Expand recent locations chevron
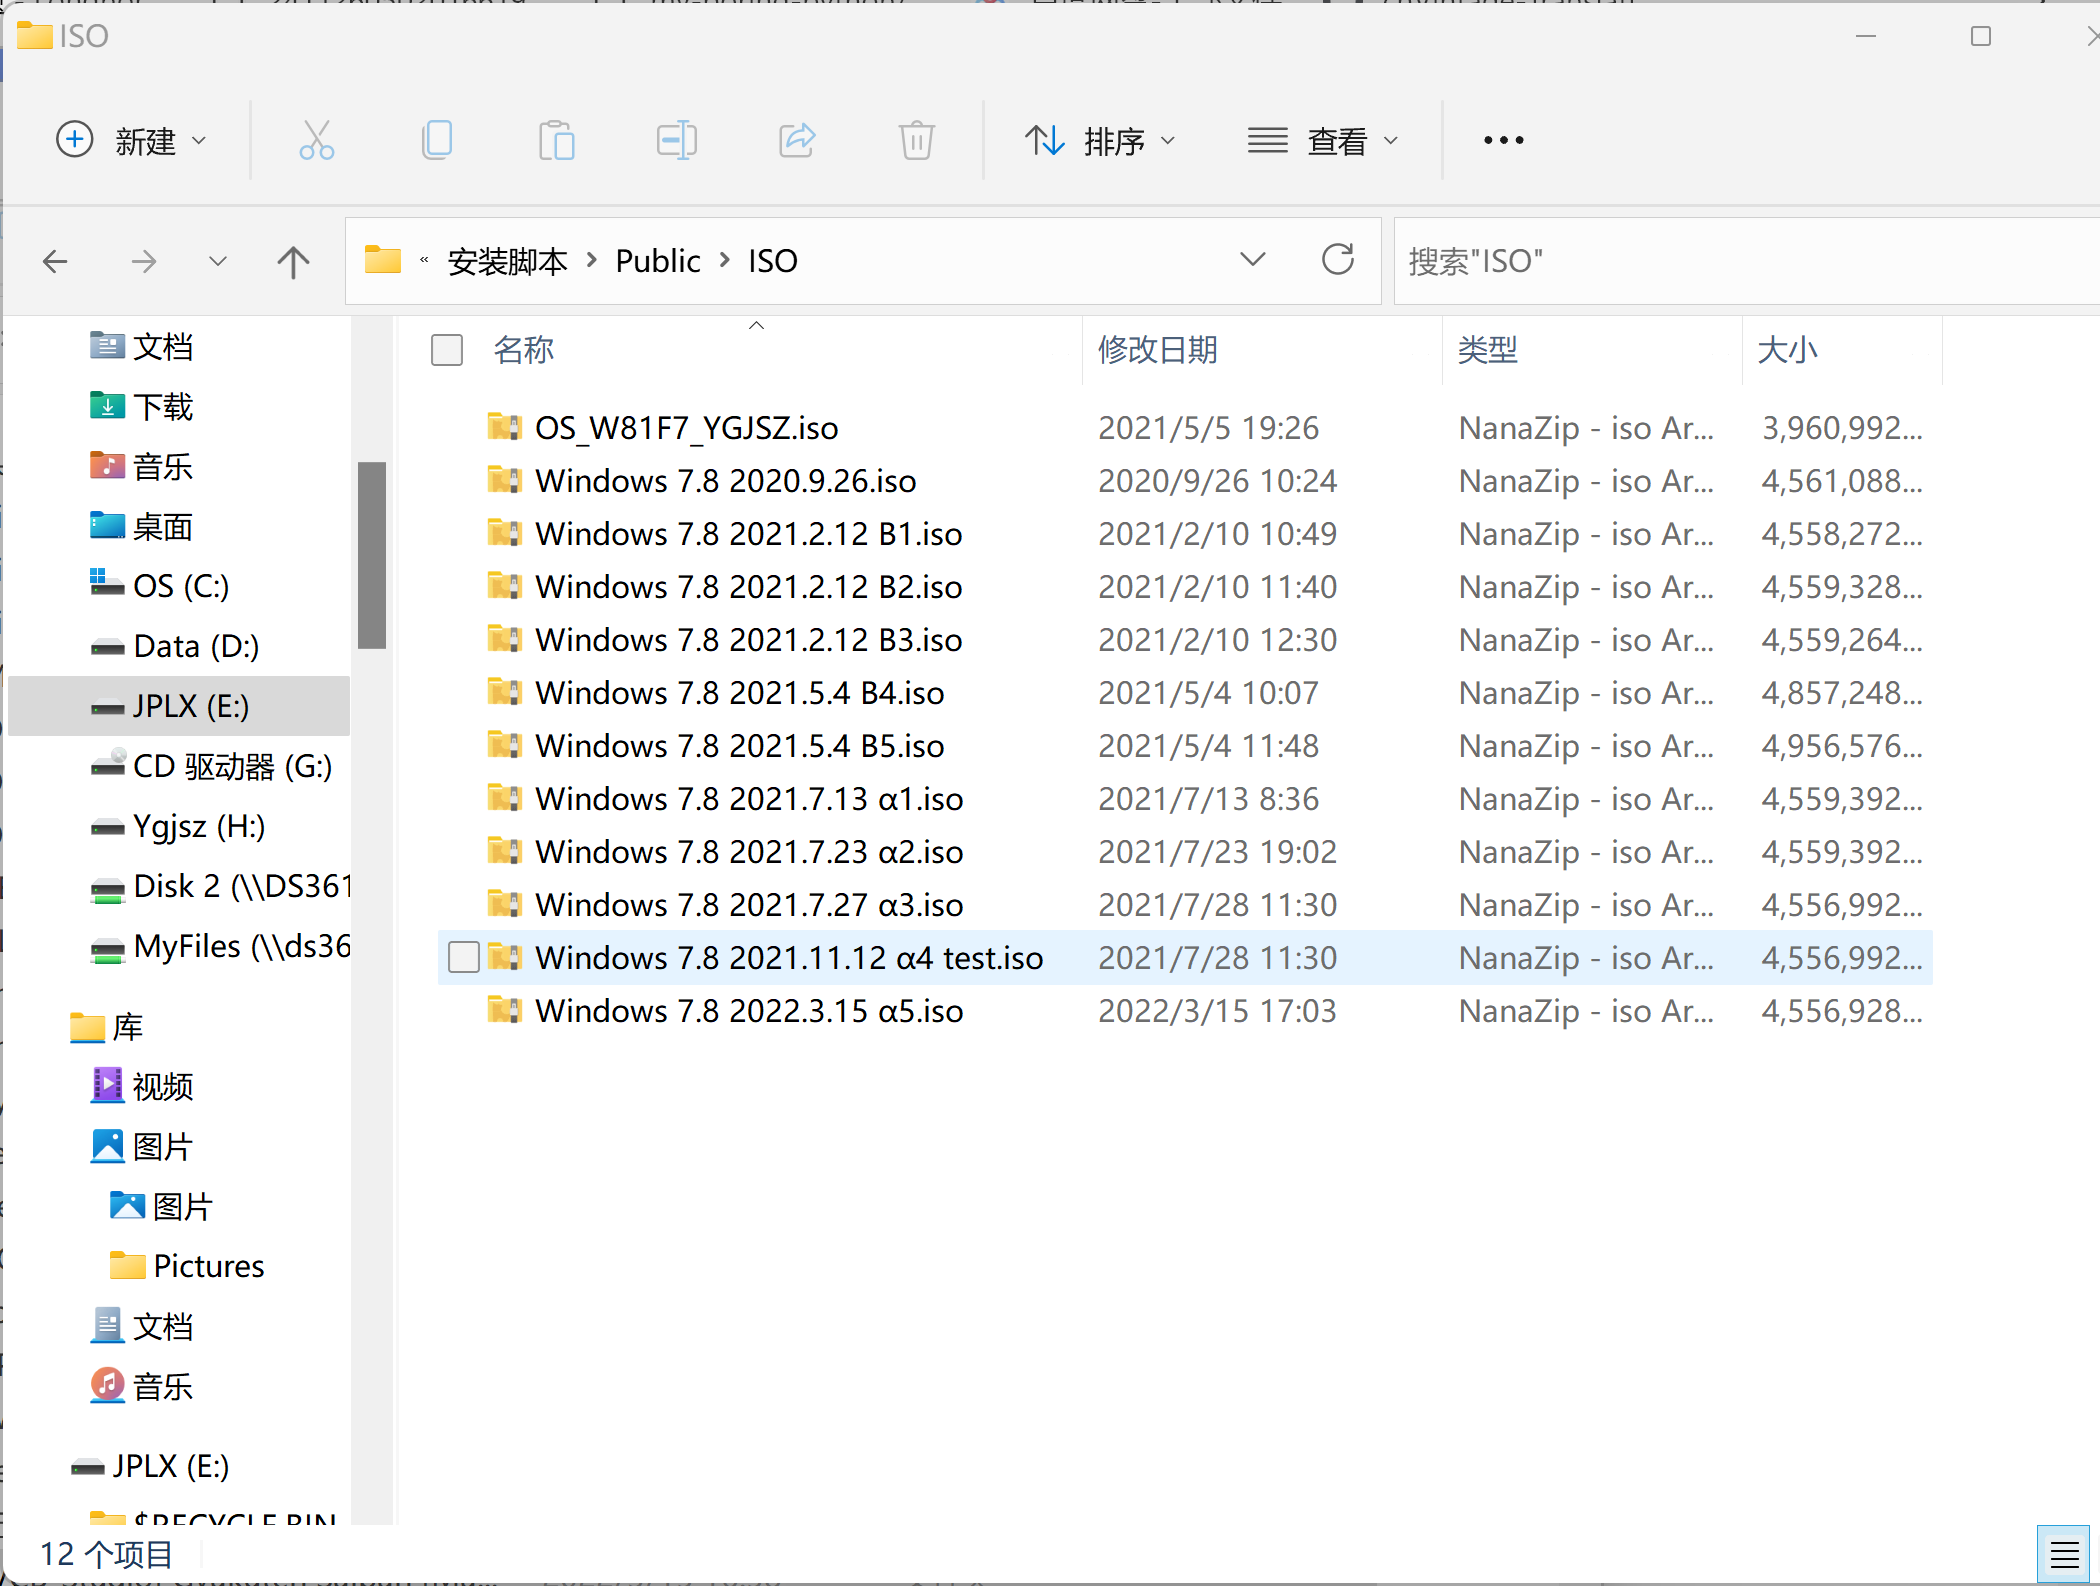The image size is (2100, 1586). tap(217, 262)
